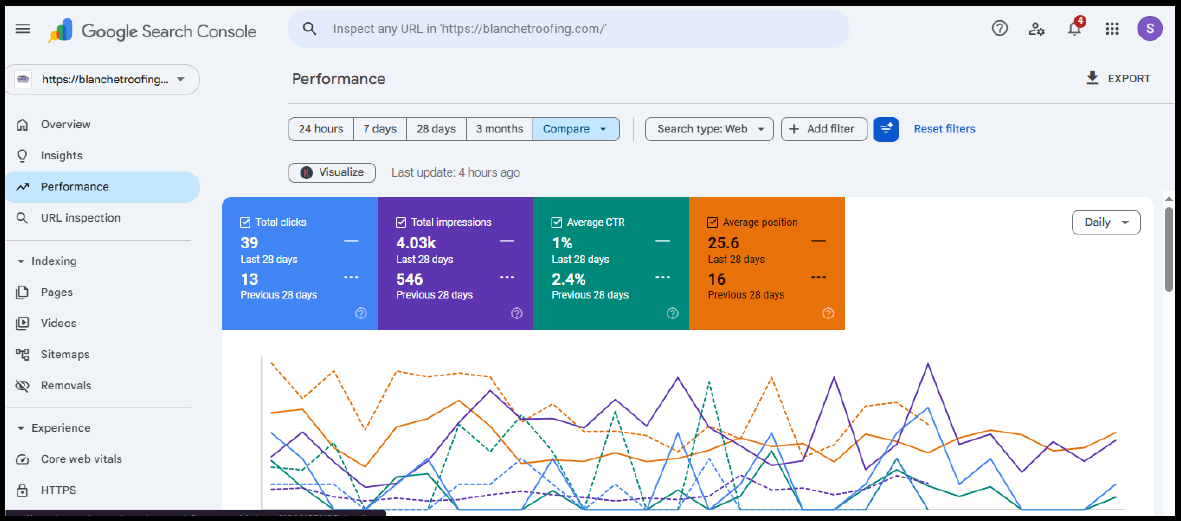Select the 24 hours date range
The width and height of the screenshot is (1181, 521).
pyautogui.click(x=321, y=129)
